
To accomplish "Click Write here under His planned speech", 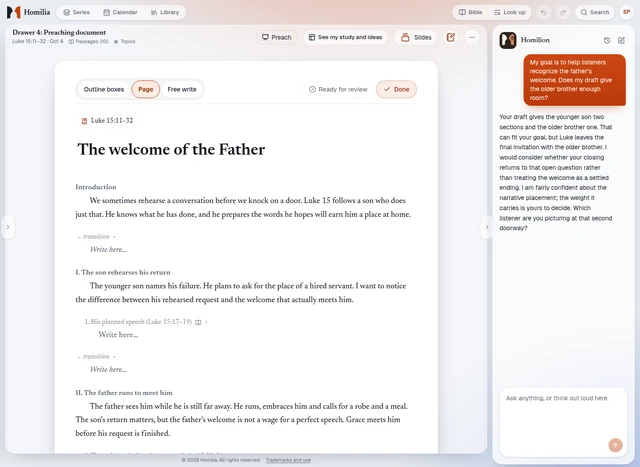I will point(118,335).
